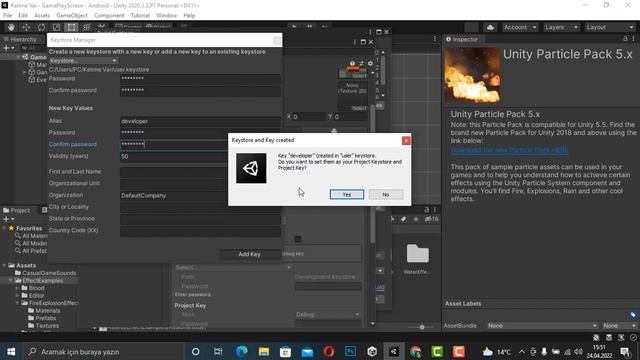Screen dimensions: 640x360
Task: Click the WaterEffe... folder thumbnail
Action: click(x=418, y=254)
